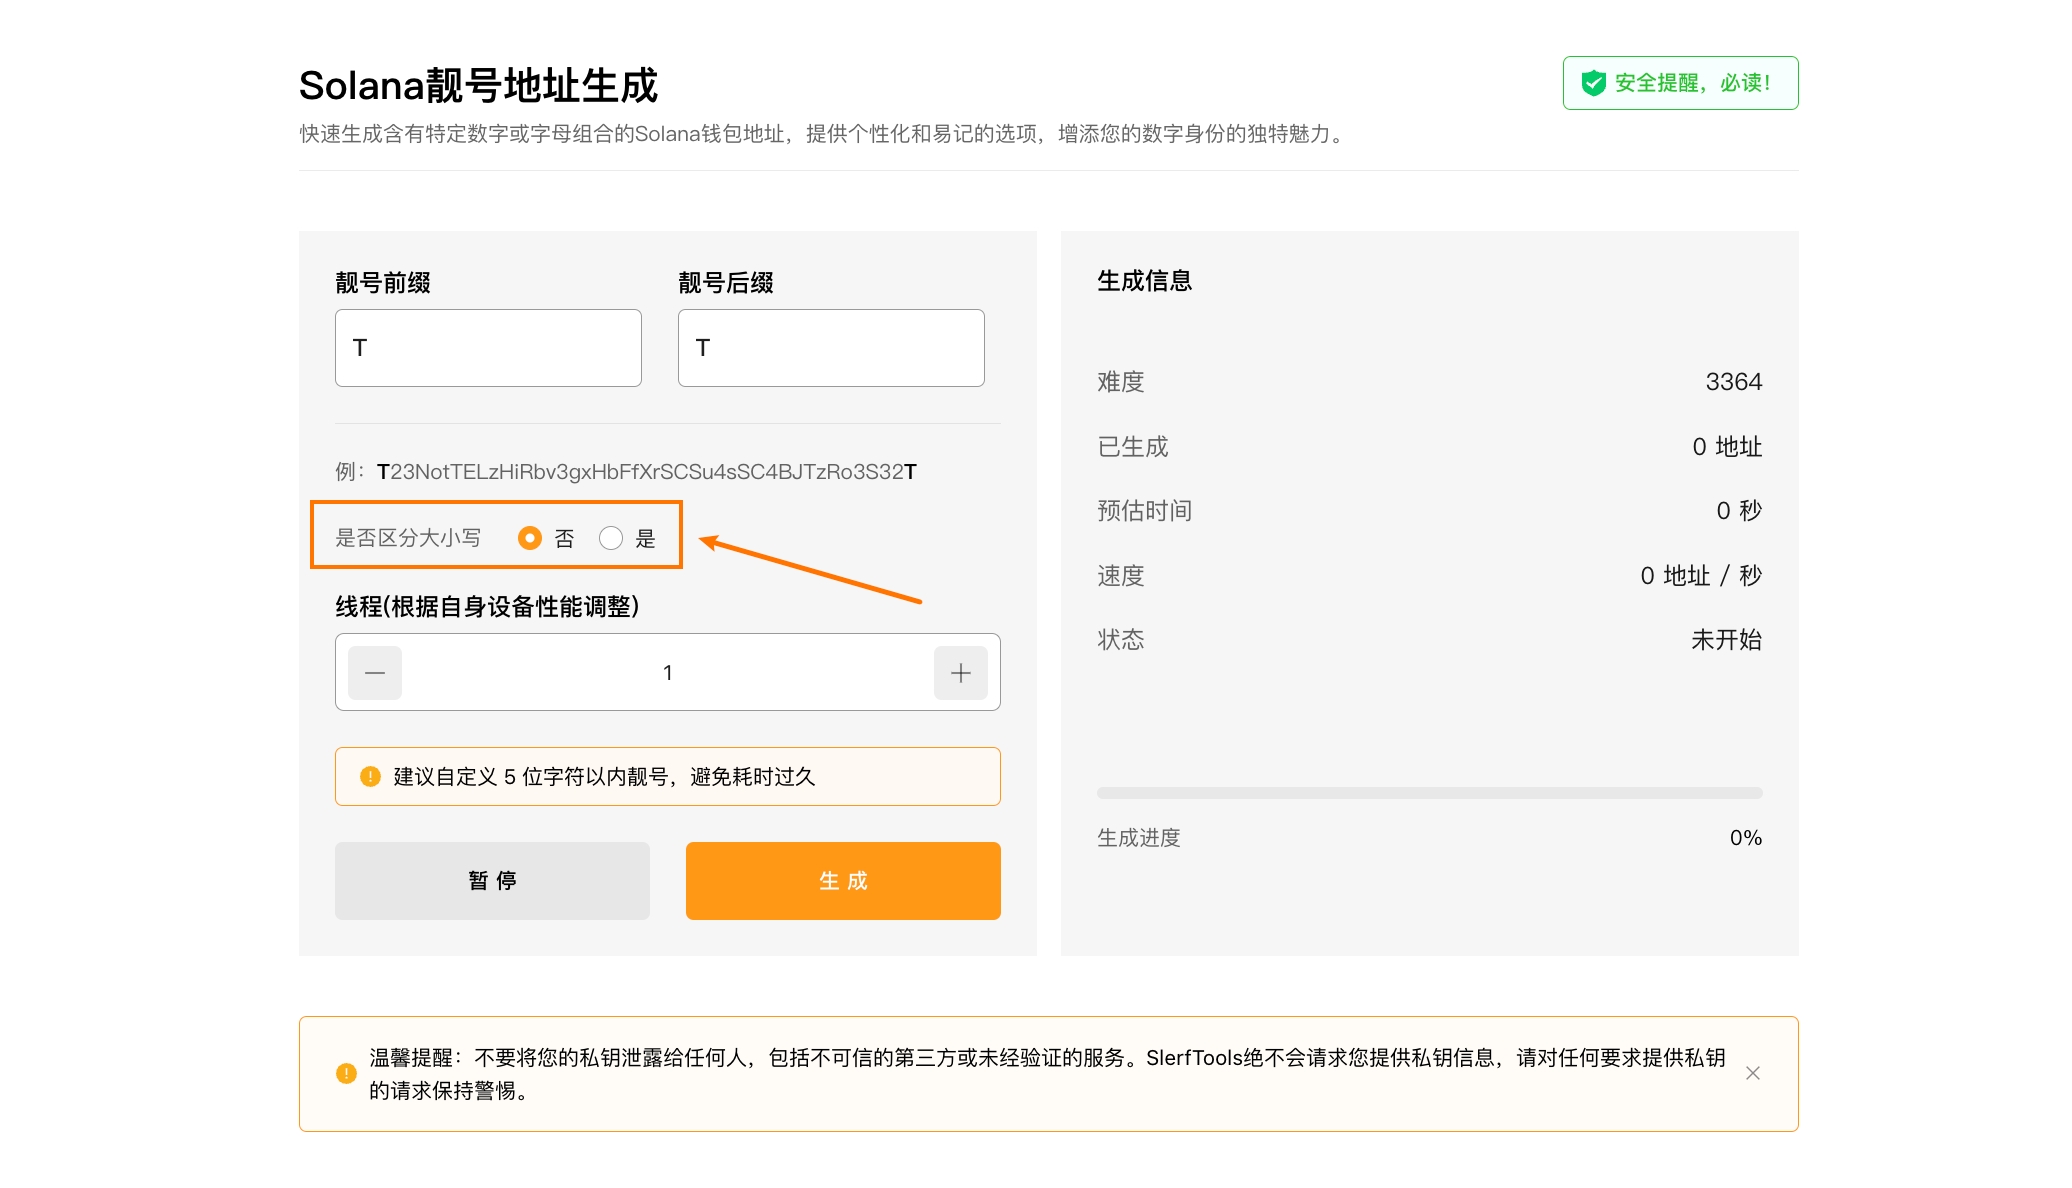
Task: Select 是 for case sensitivity
Action: (611, 538)
